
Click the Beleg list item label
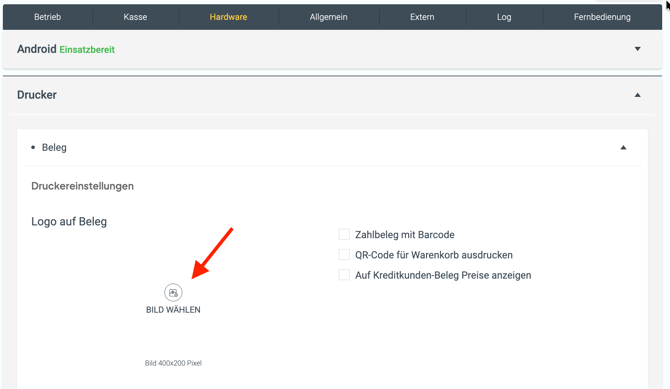coord(54,147)
